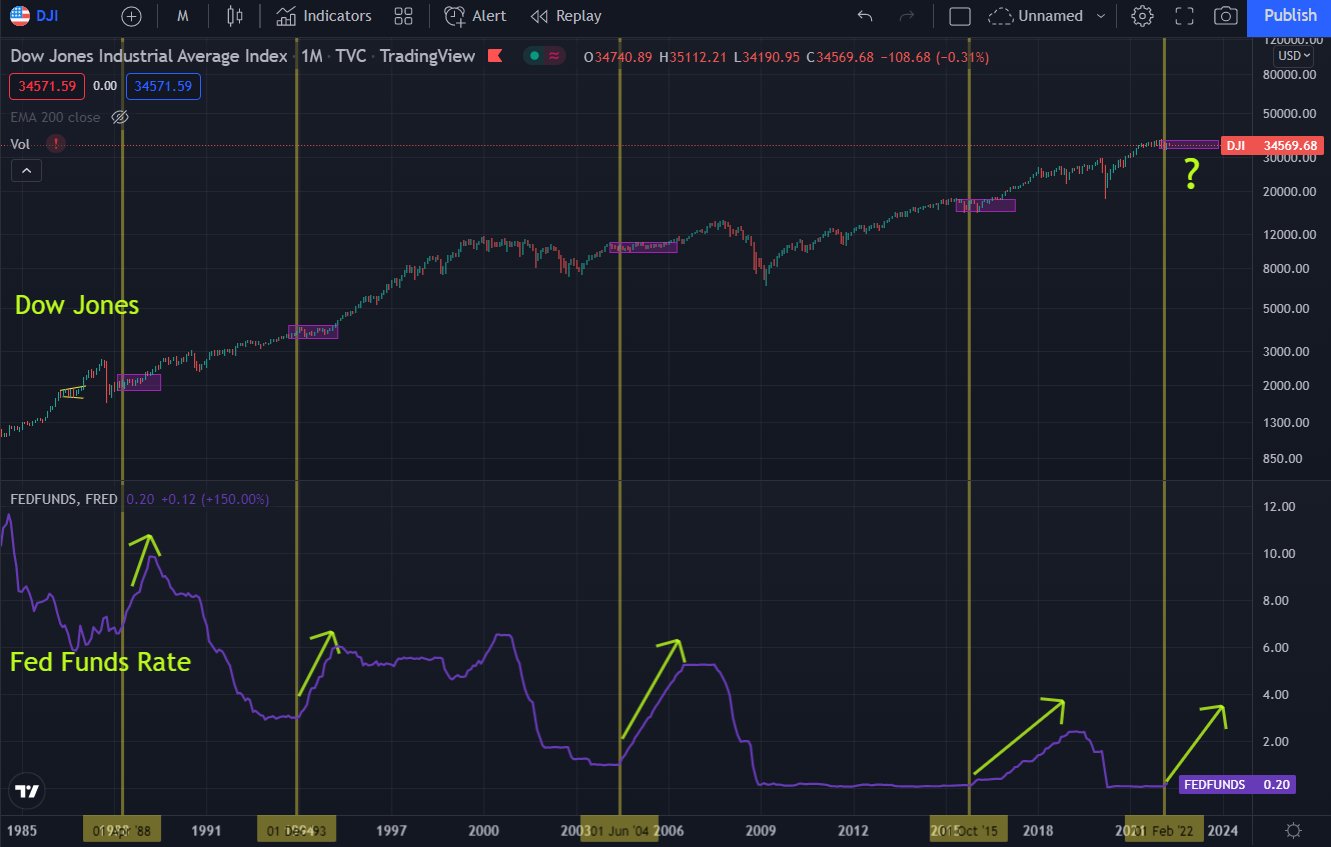Select the Vol legend label
This screenshot has height=847, width=1331.
tap(20, 144)
